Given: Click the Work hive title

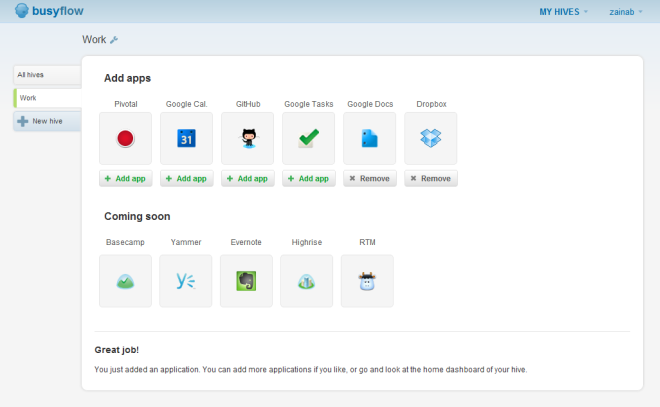Looking at the screenshot, I should coord(94,40).
